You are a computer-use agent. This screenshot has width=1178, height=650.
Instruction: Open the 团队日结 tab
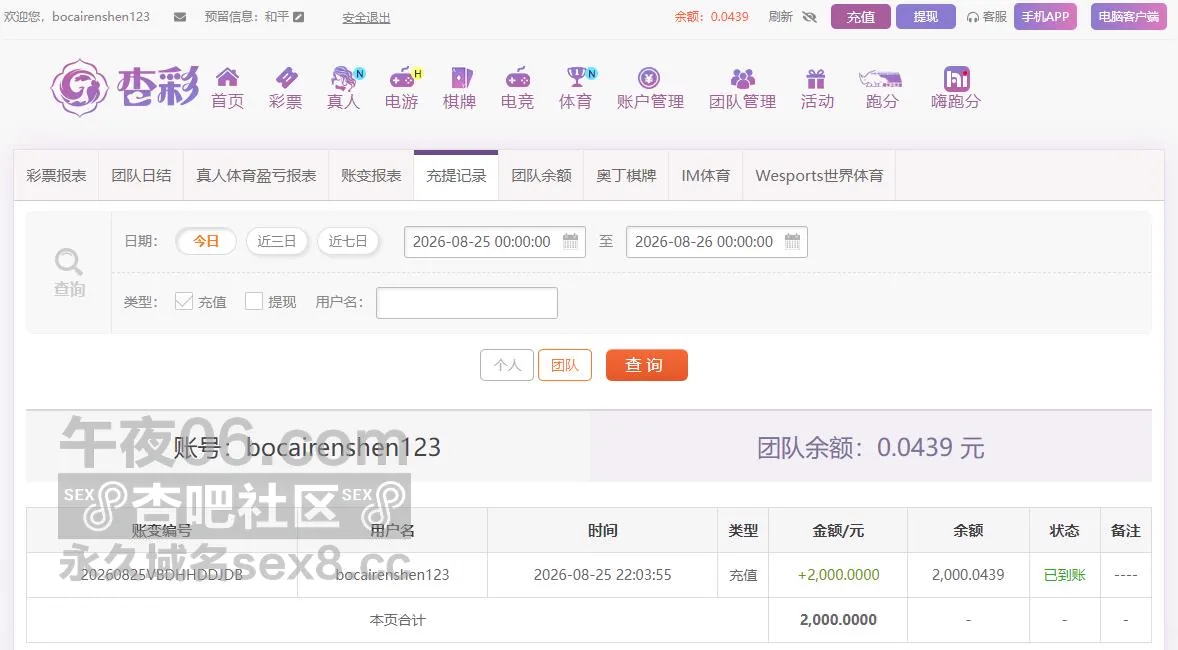141,176
